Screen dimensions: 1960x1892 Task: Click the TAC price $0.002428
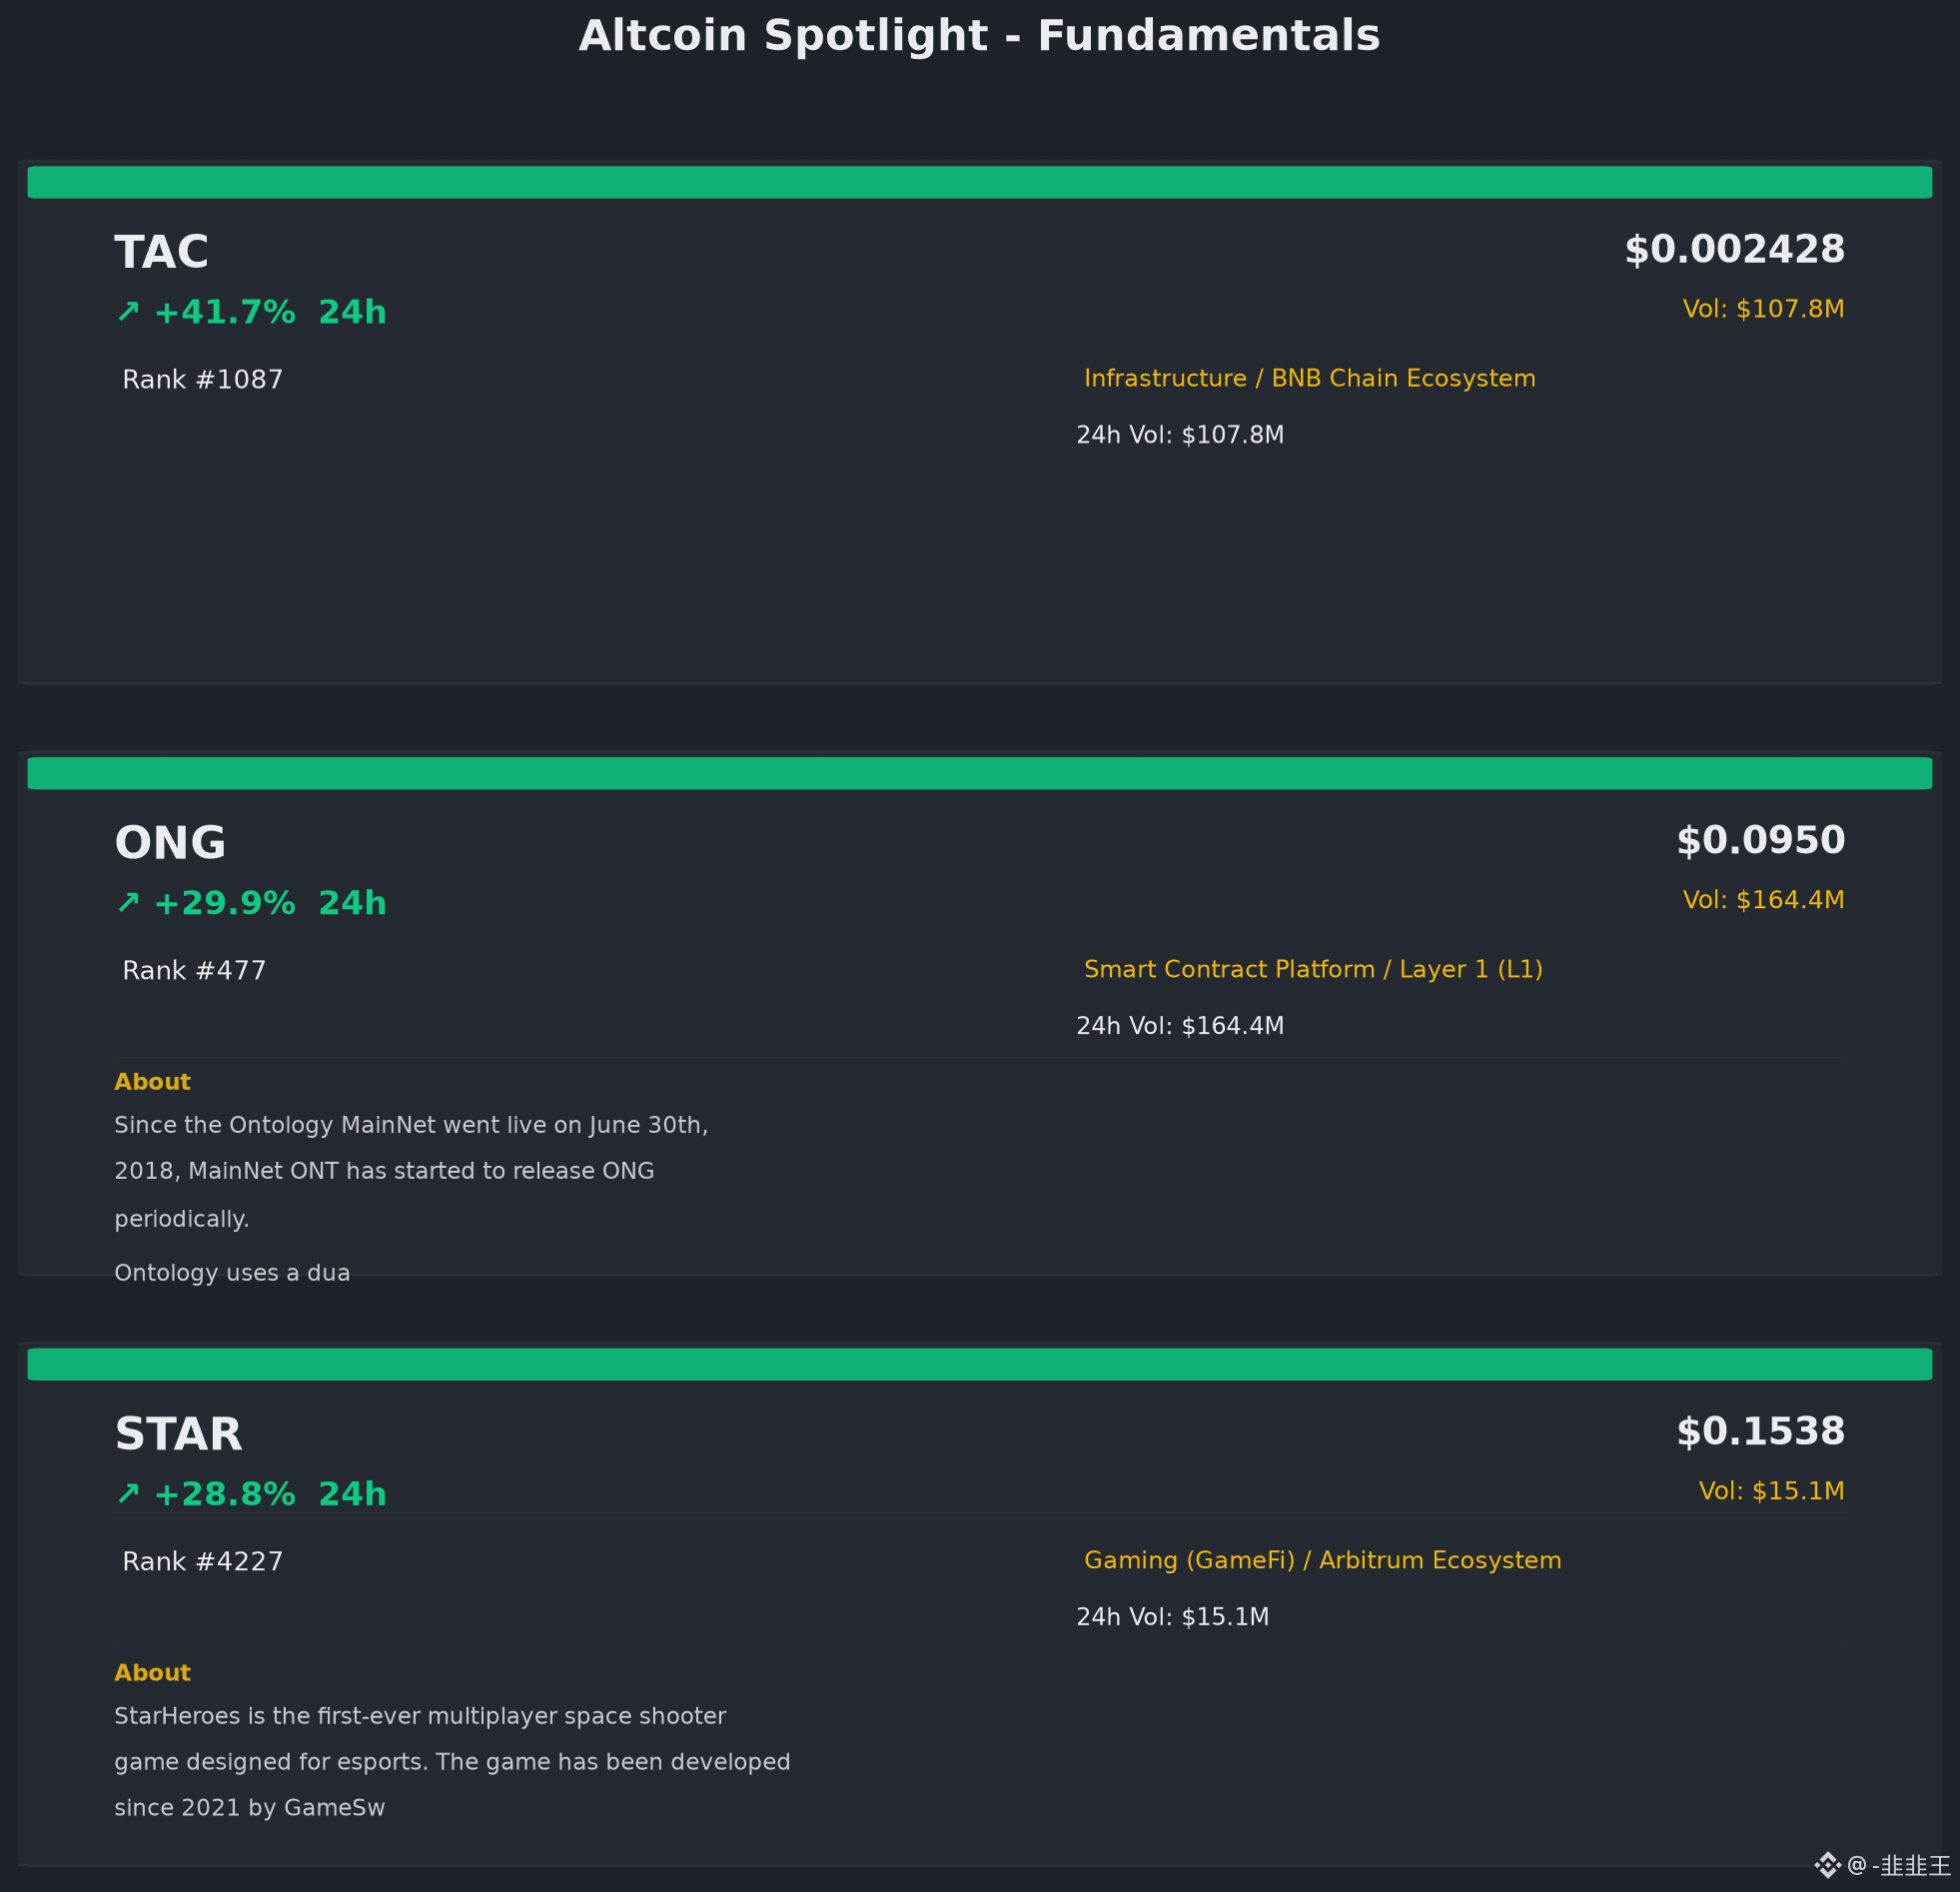click(x=1734, y=250)
